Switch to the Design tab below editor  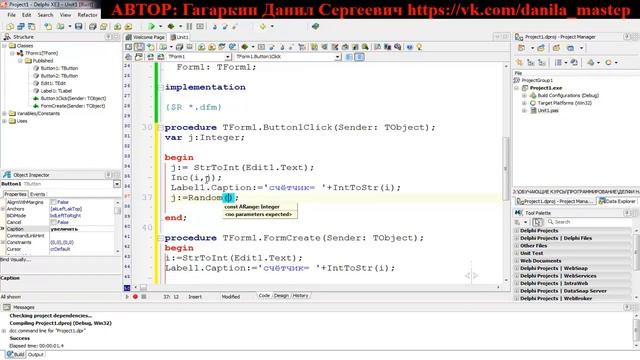pos(281,296)
